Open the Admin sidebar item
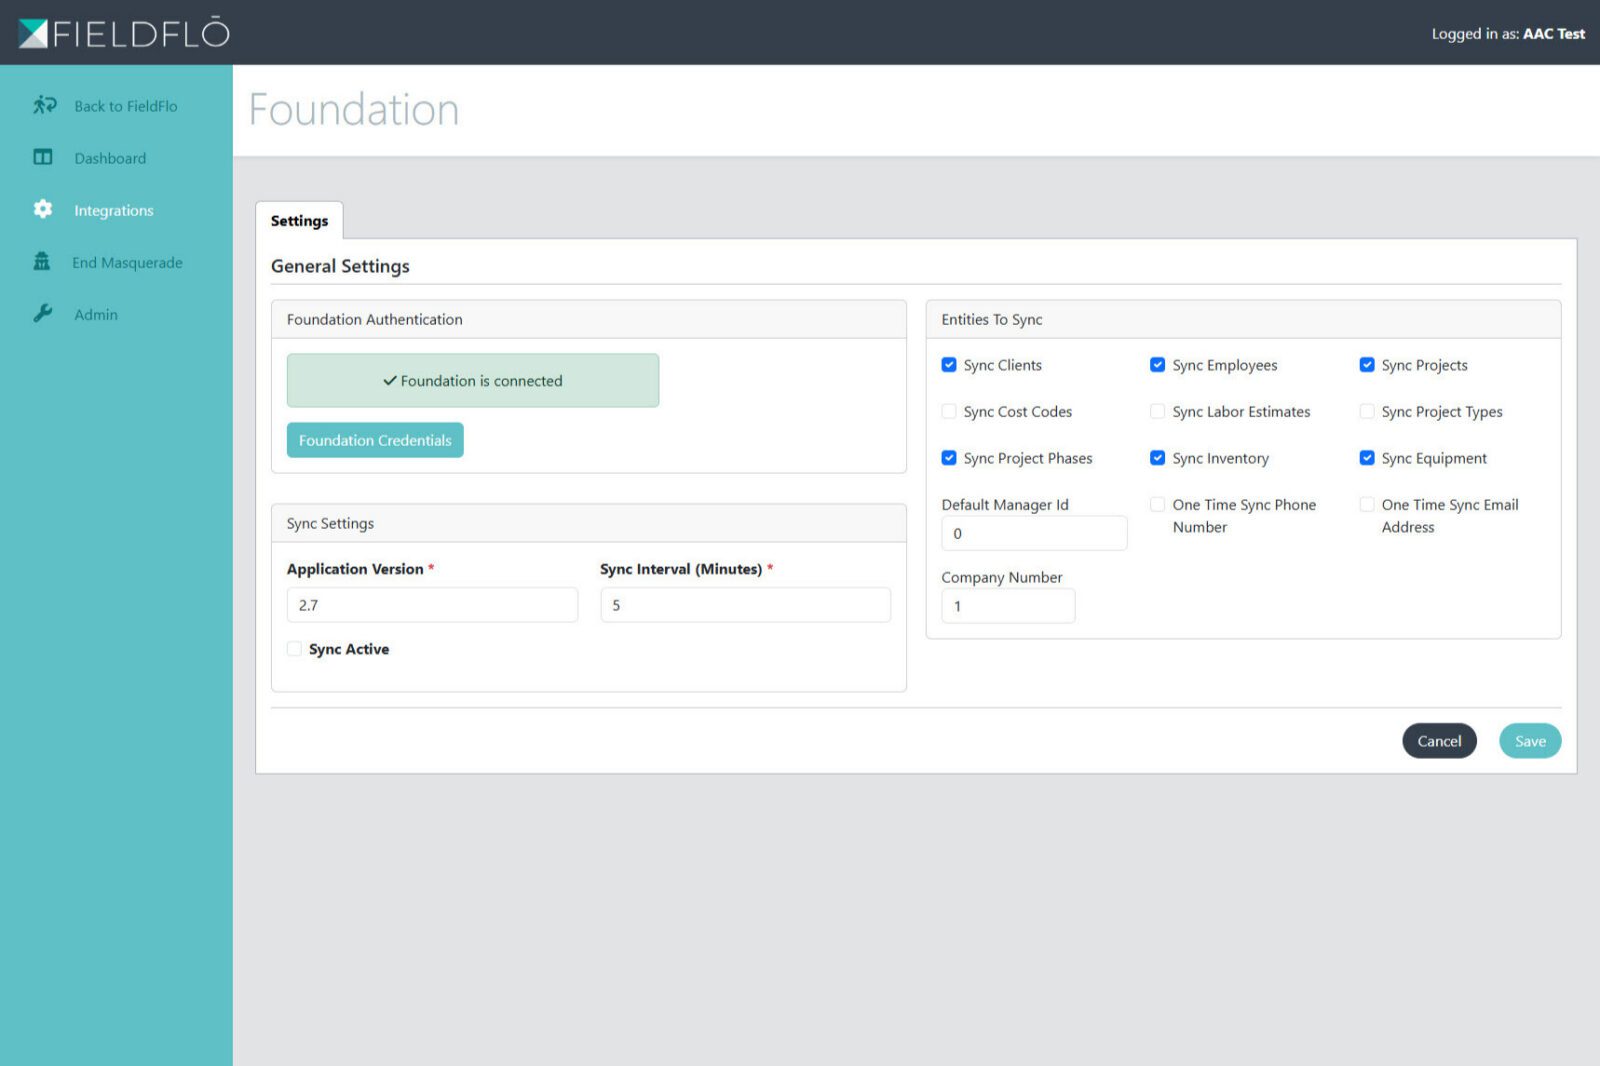The height and width of the screenshot is (1066, 1600). (96, 314)
